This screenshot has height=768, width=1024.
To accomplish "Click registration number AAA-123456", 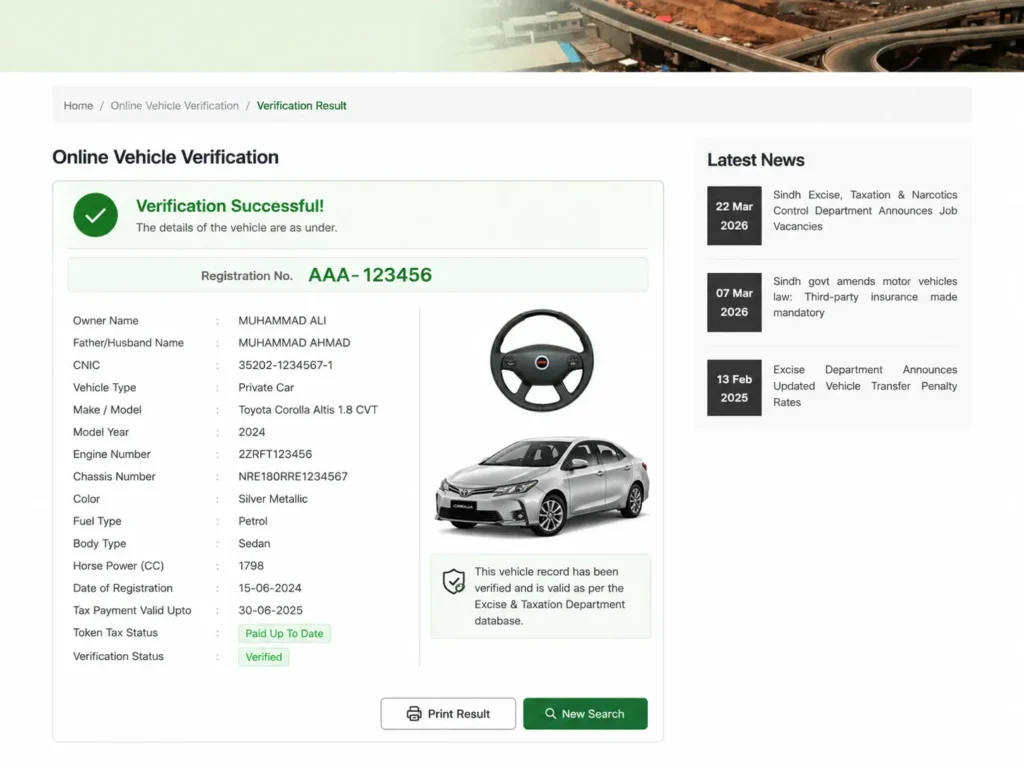I will click(x=370, y=274).
